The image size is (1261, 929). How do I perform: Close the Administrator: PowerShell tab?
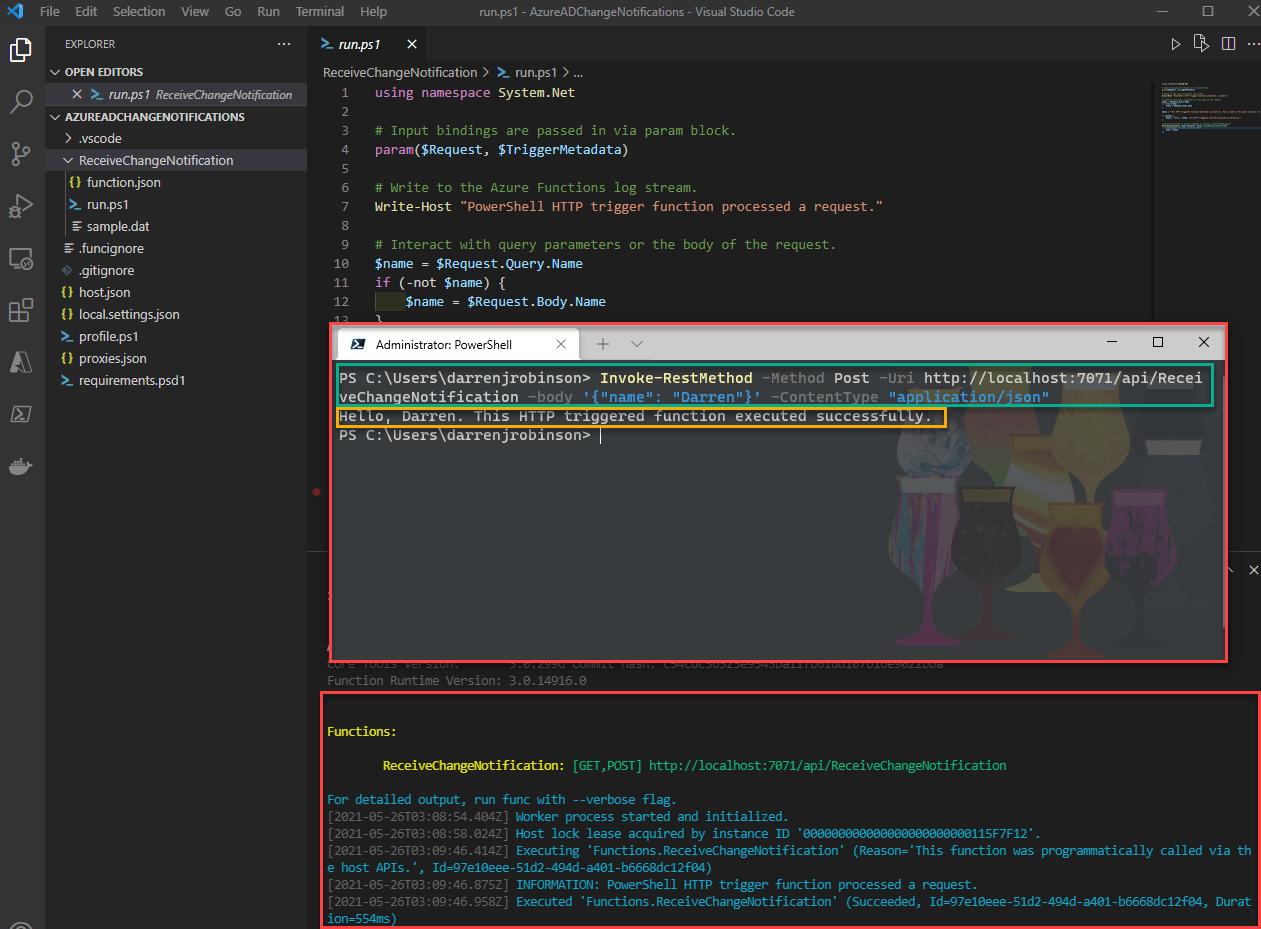pyautogui.click(x=562, y=344)
